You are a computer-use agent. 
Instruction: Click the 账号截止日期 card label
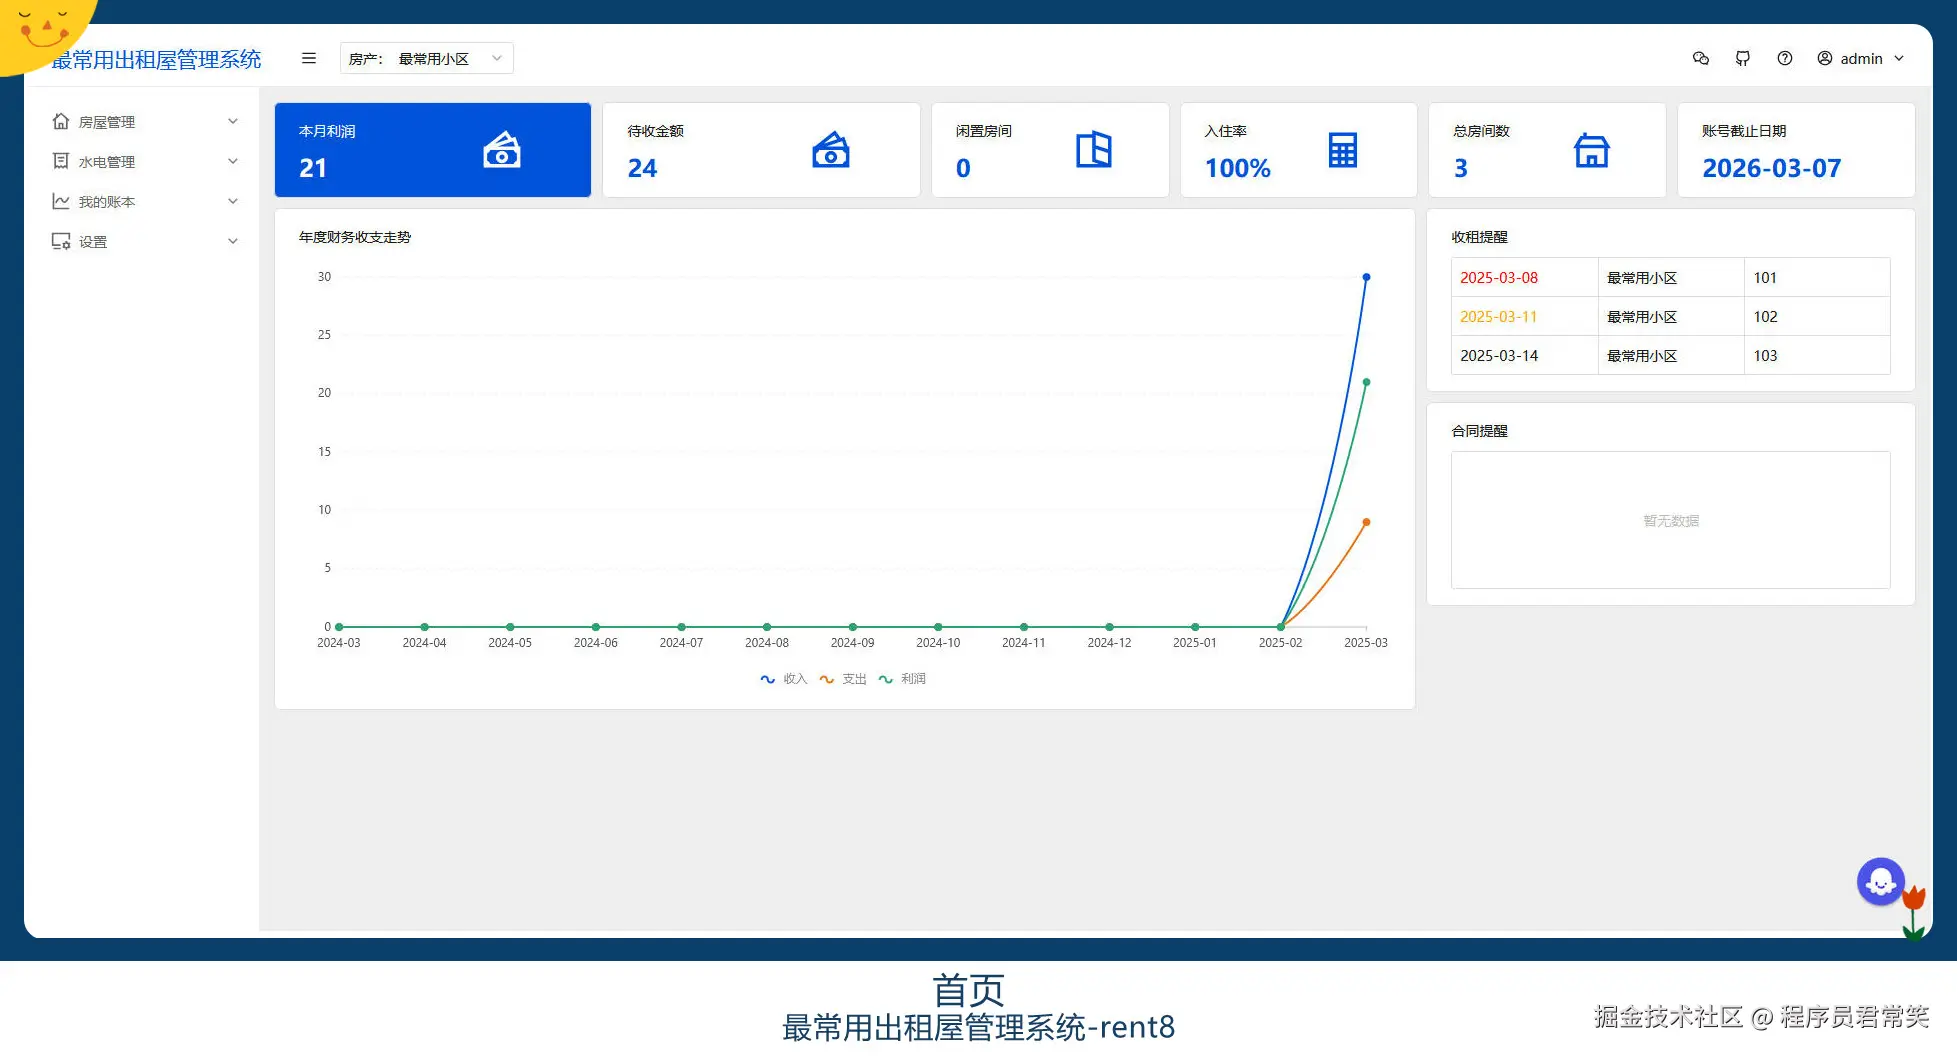[x=1744, y=131]
